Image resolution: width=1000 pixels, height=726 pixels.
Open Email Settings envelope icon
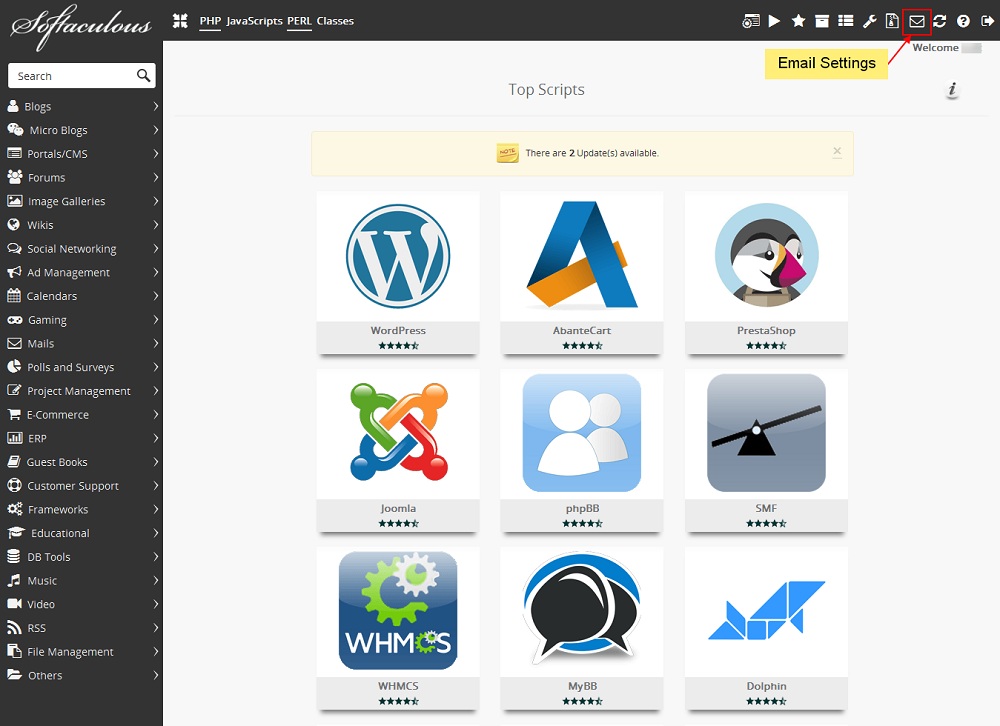coord(916,22)
